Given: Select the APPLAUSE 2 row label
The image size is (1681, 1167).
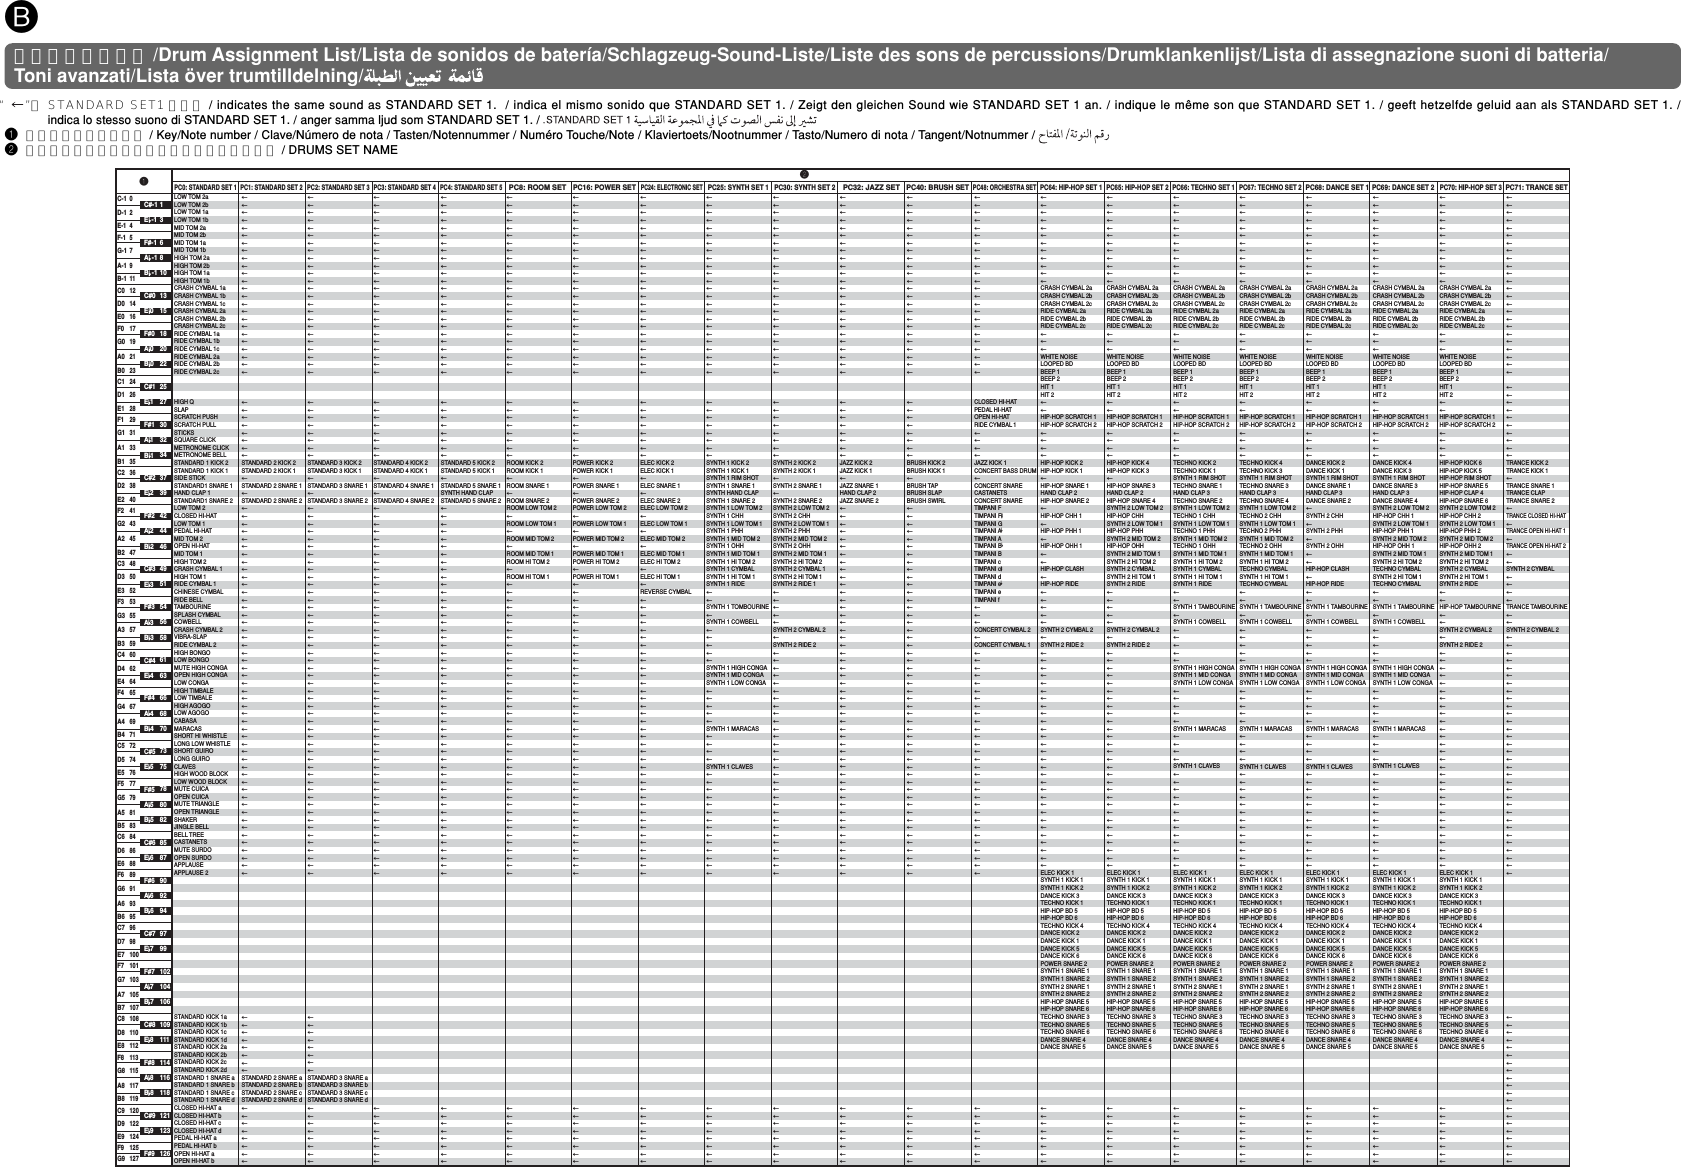Looking at the screenshot, I should (x=191, y=872).
